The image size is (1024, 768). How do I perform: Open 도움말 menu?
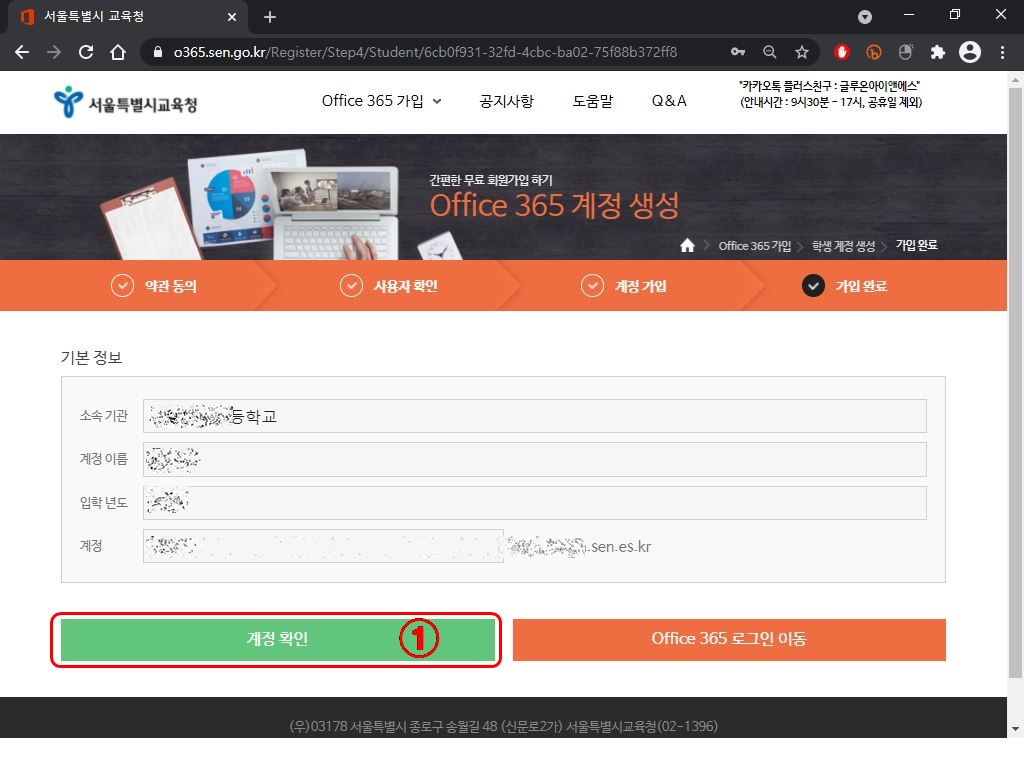point(592,101)
